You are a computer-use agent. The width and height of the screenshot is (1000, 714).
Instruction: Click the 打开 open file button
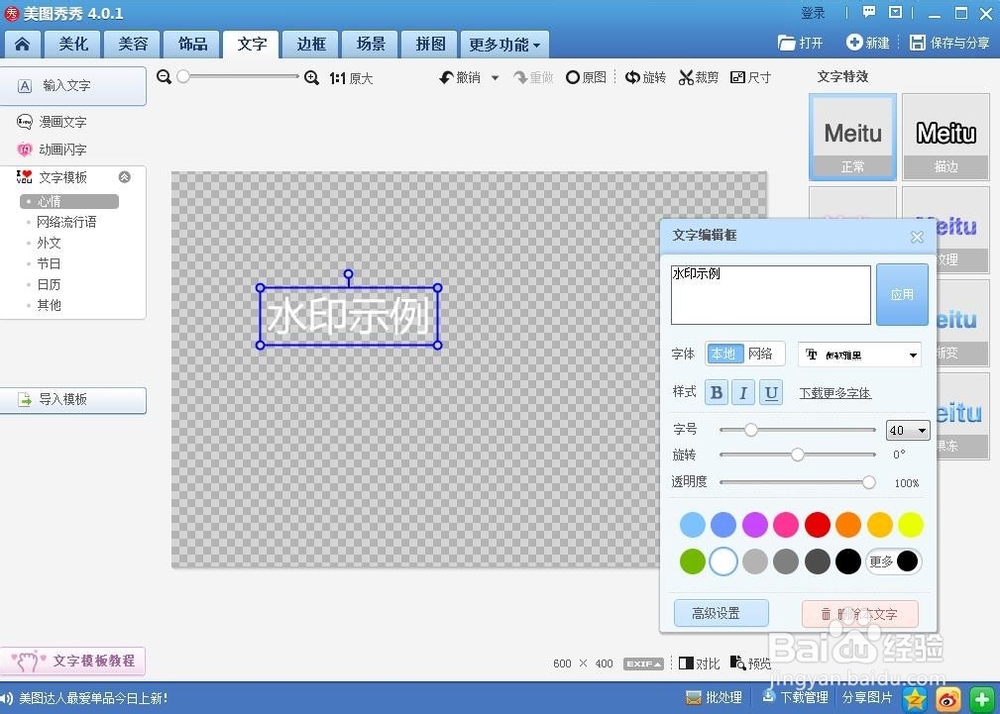point(800,43)
